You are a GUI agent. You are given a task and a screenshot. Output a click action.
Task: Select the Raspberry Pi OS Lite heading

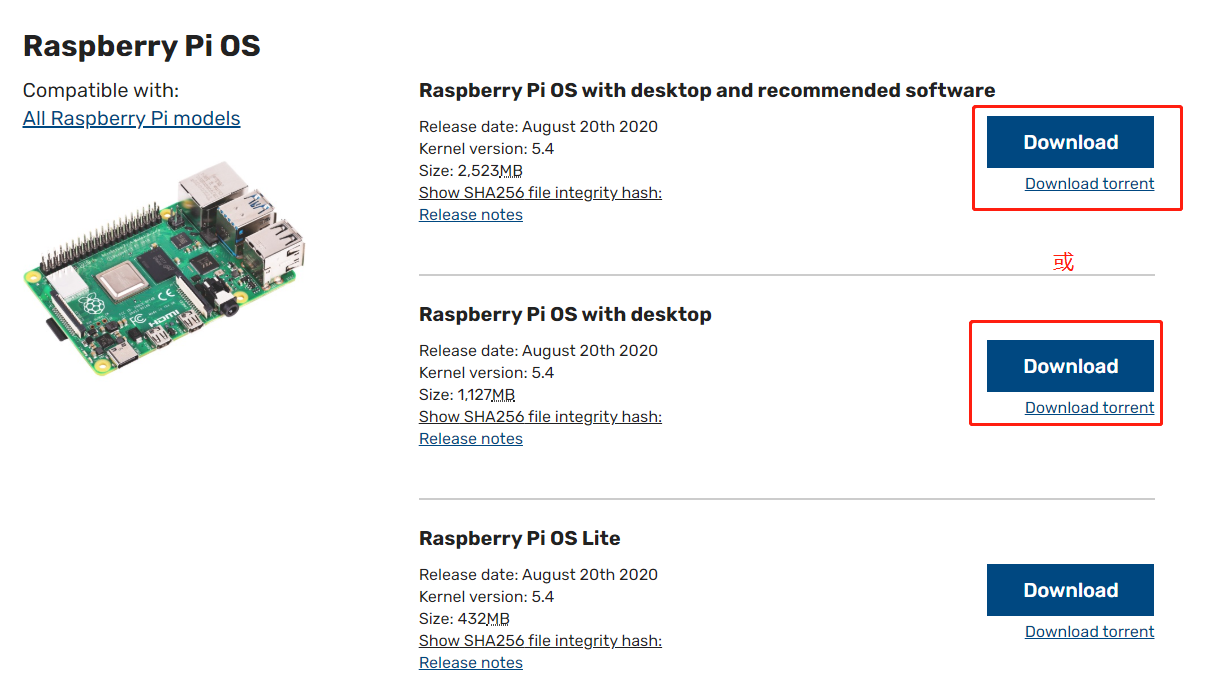point(519,538)
